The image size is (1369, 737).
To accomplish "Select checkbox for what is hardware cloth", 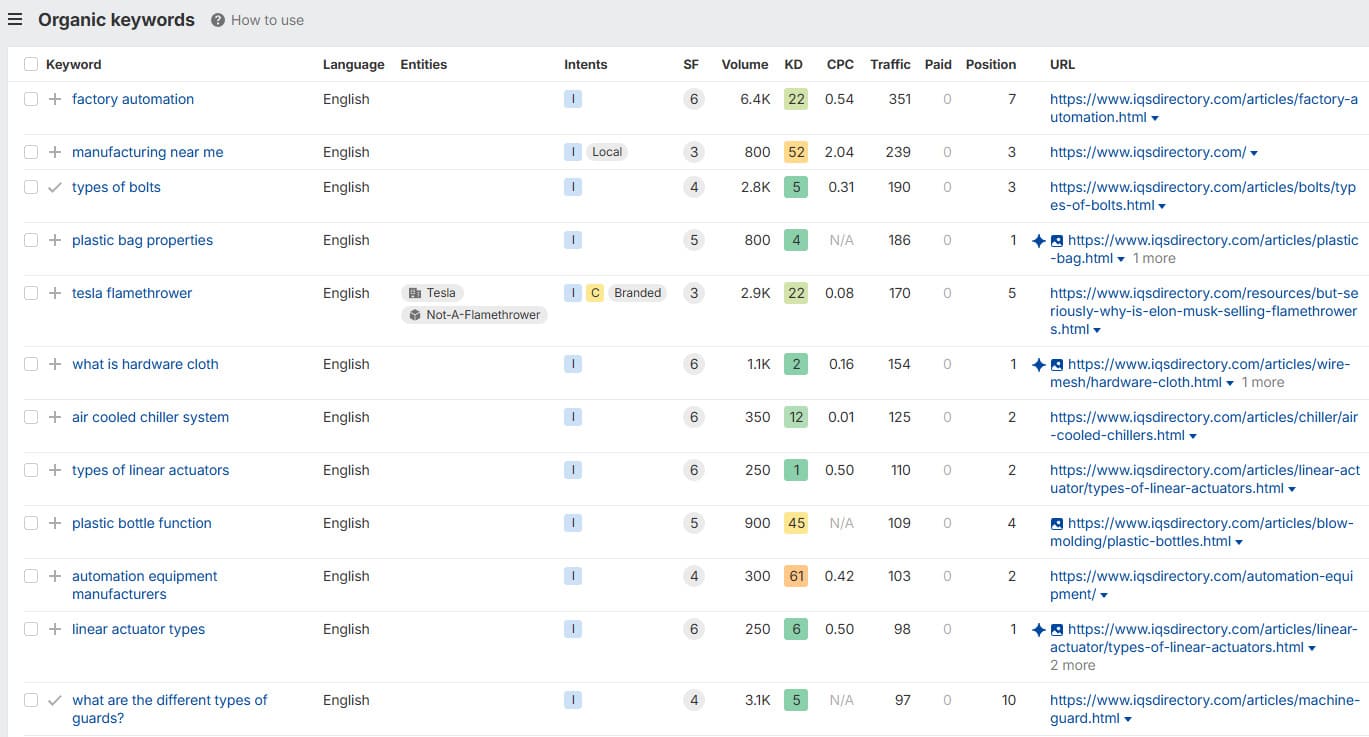I will coord(31,364).
